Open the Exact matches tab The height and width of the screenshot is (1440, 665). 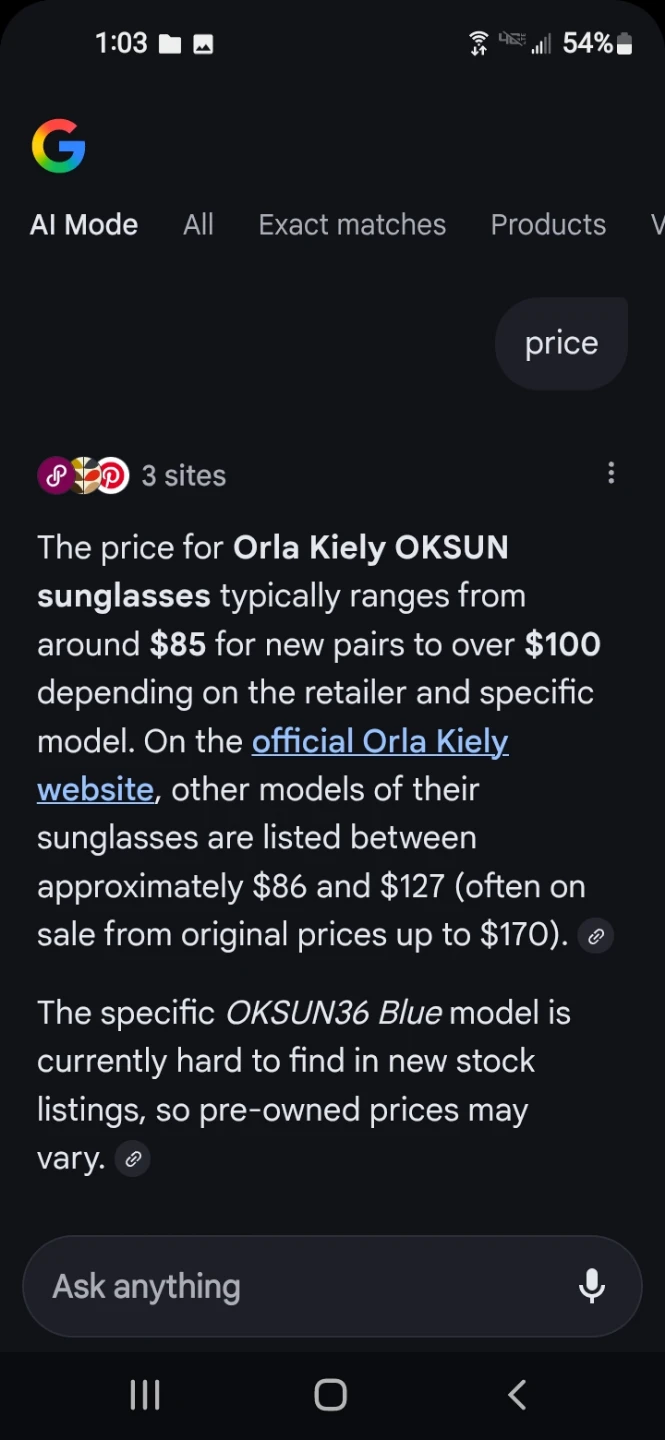coord(352,224)
